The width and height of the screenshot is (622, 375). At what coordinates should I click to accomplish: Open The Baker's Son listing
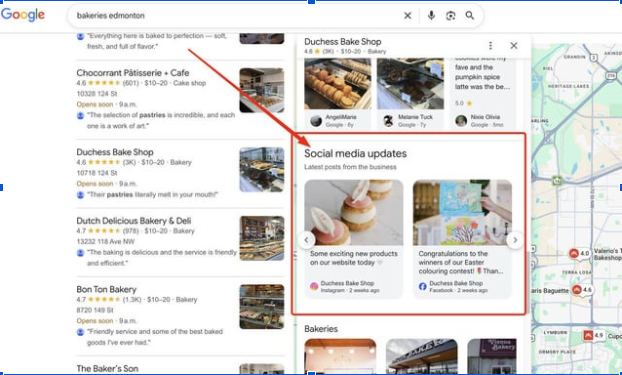107,369
